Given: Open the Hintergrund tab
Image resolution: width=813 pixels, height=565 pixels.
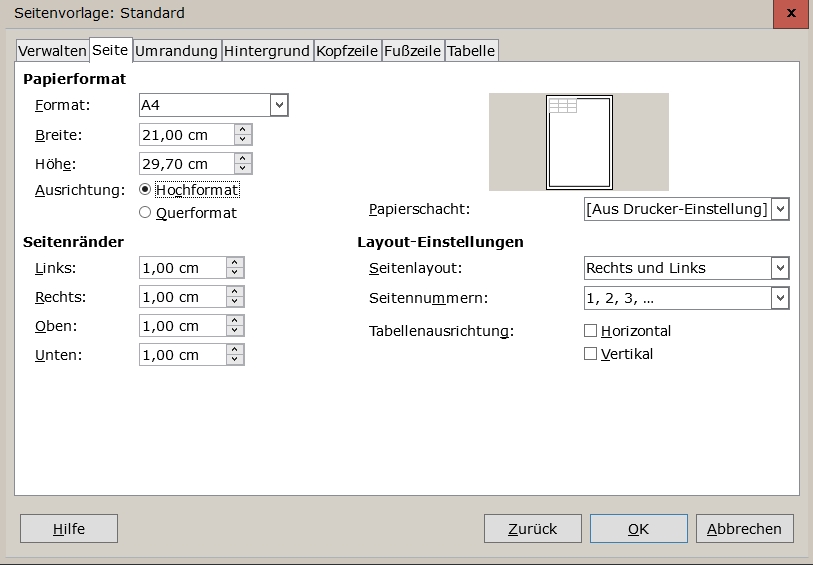Looking at the screenshot, I should pos(267,51).
